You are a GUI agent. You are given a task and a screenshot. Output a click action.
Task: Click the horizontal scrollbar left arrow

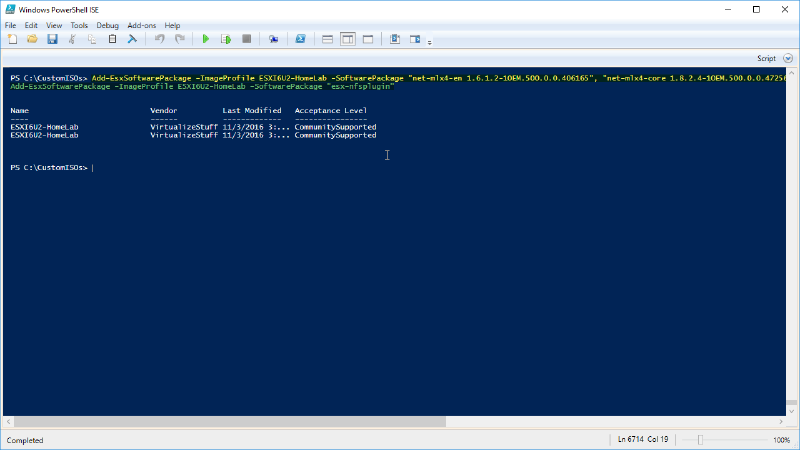click(8, 421)
